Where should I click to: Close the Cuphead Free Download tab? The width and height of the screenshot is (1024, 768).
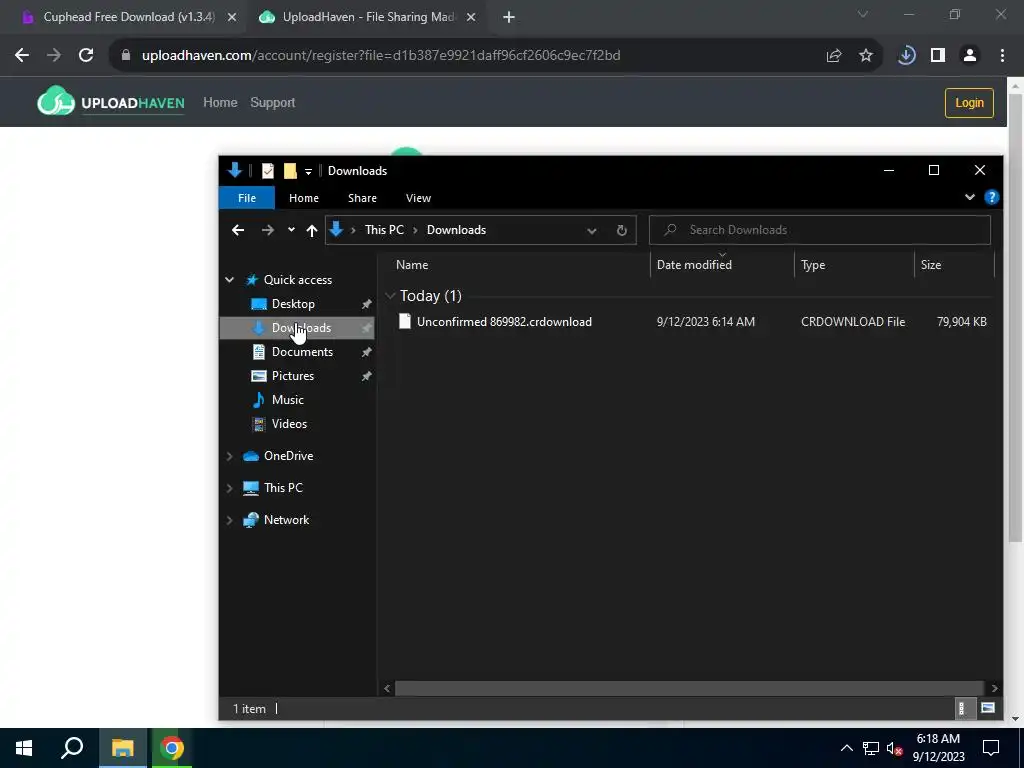point(232,18)
